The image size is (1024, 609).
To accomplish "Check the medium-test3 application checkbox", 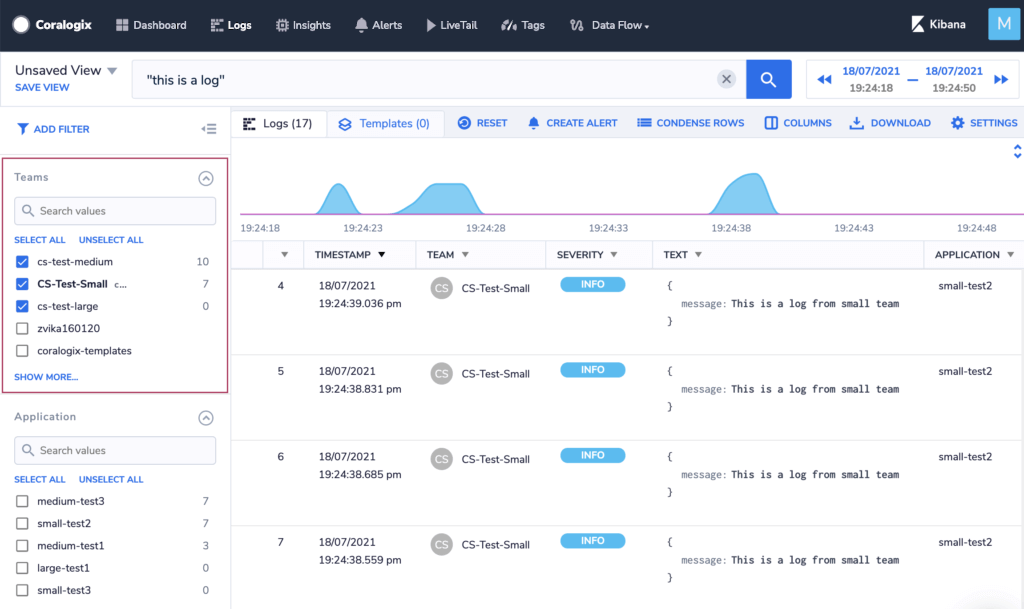I will (x=22, y=501).
